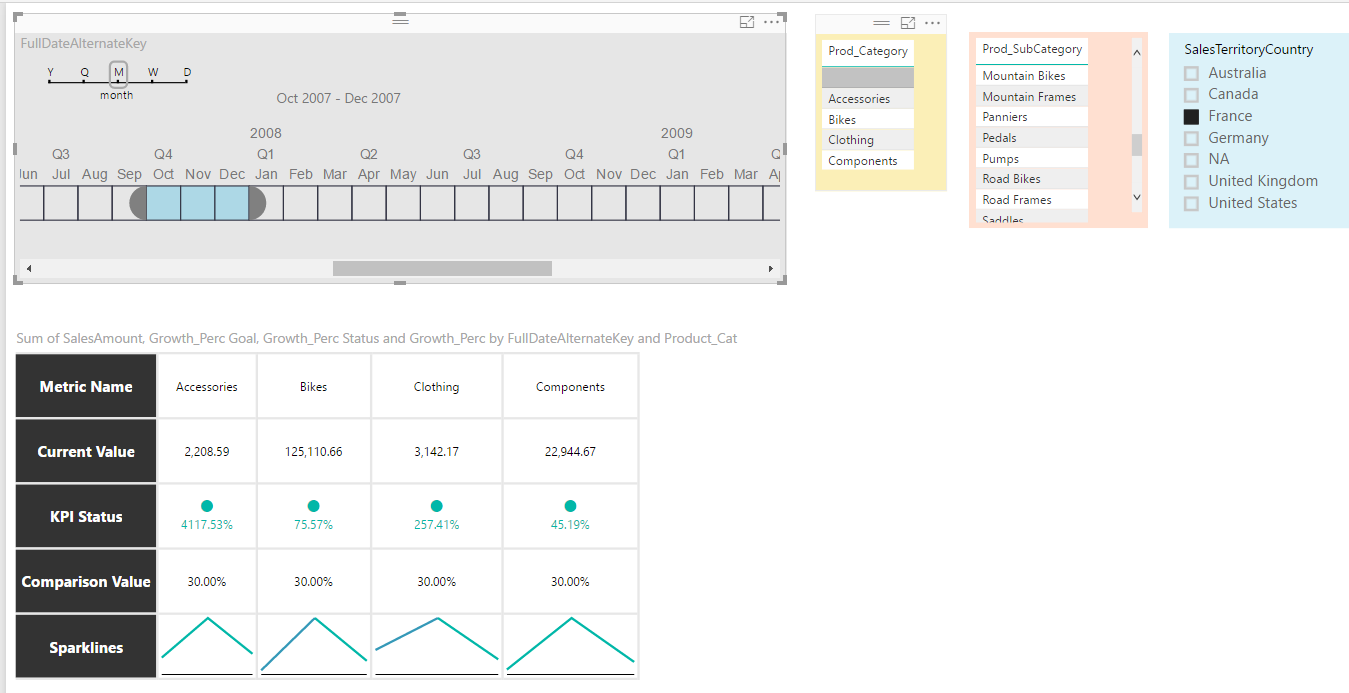This screenshot has width=1349, height=693.
Task: Check the Canada country checkbox
Action: click(x=1191, y=95)
